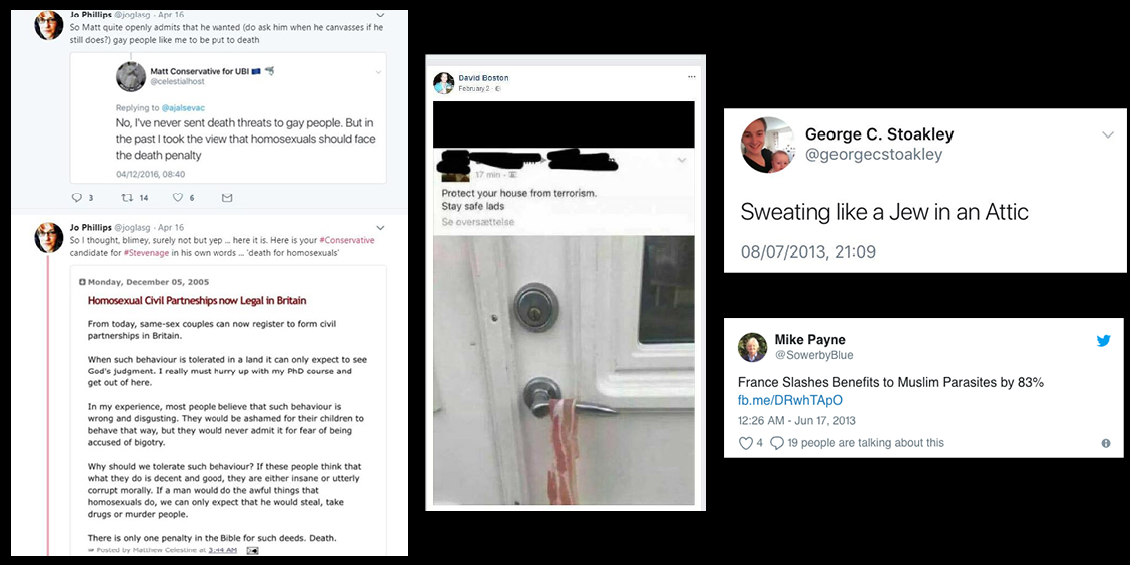Click the retweet icon showing 14
Screen dimensions: 1130x565
tap(129, 197)
